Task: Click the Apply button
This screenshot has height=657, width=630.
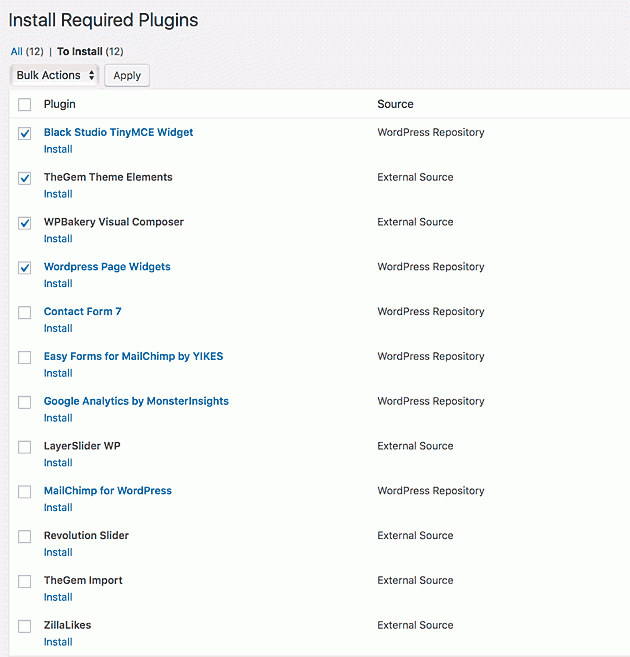Action: pyautogui.click(x=127, y=75)
